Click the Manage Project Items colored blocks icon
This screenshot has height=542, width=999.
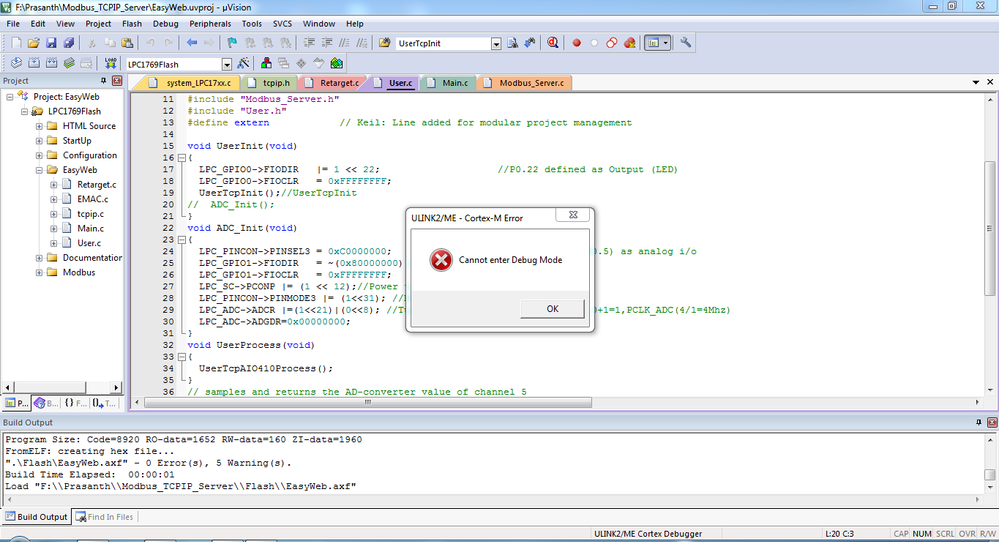(x=266, y=63)
